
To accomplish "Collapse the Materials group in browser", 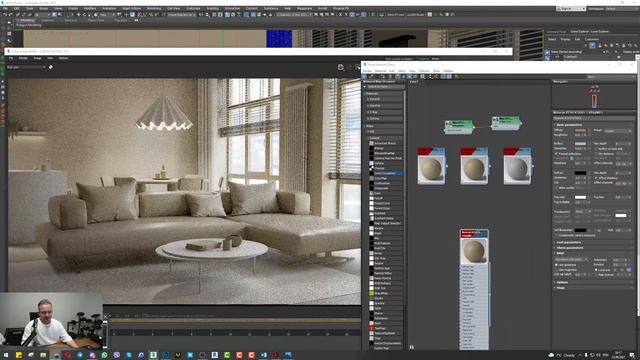I will point(384,93).
